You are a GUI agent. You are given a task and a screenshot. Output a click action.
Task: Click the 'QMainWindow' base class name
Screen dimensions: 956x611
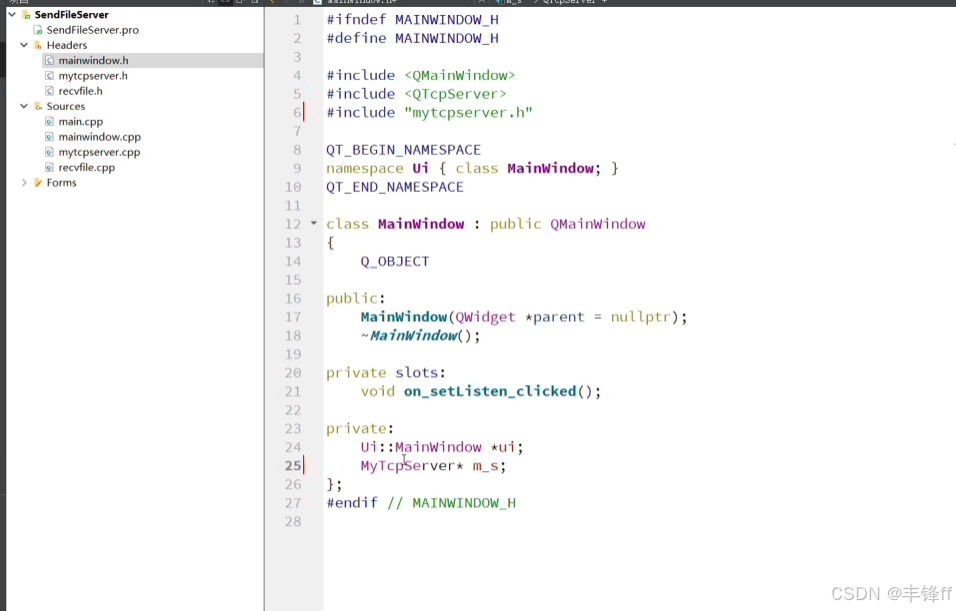click(x=598, y=224)
